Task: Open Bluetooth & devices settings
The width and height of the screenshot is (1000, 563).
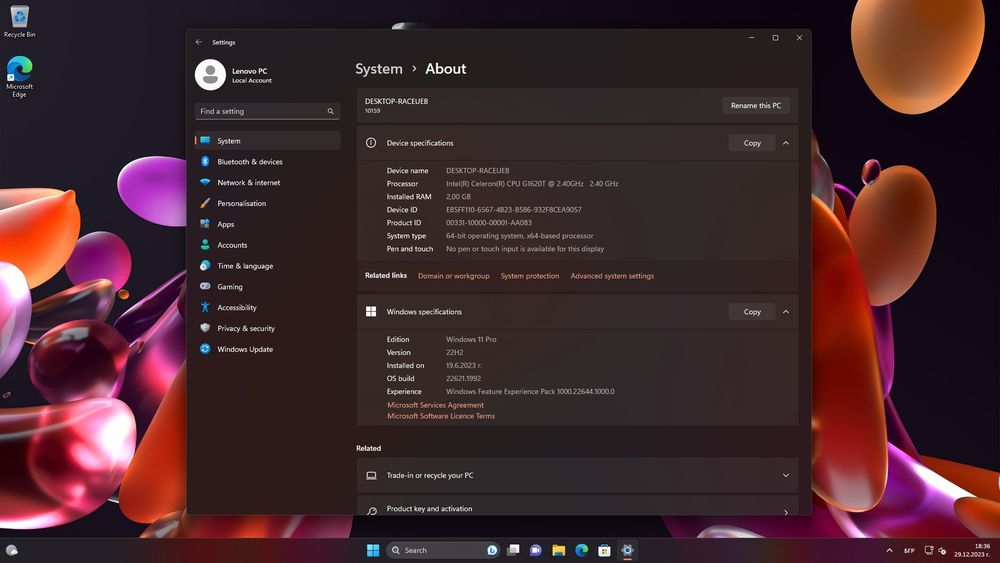Action: [x=267, y=161]
